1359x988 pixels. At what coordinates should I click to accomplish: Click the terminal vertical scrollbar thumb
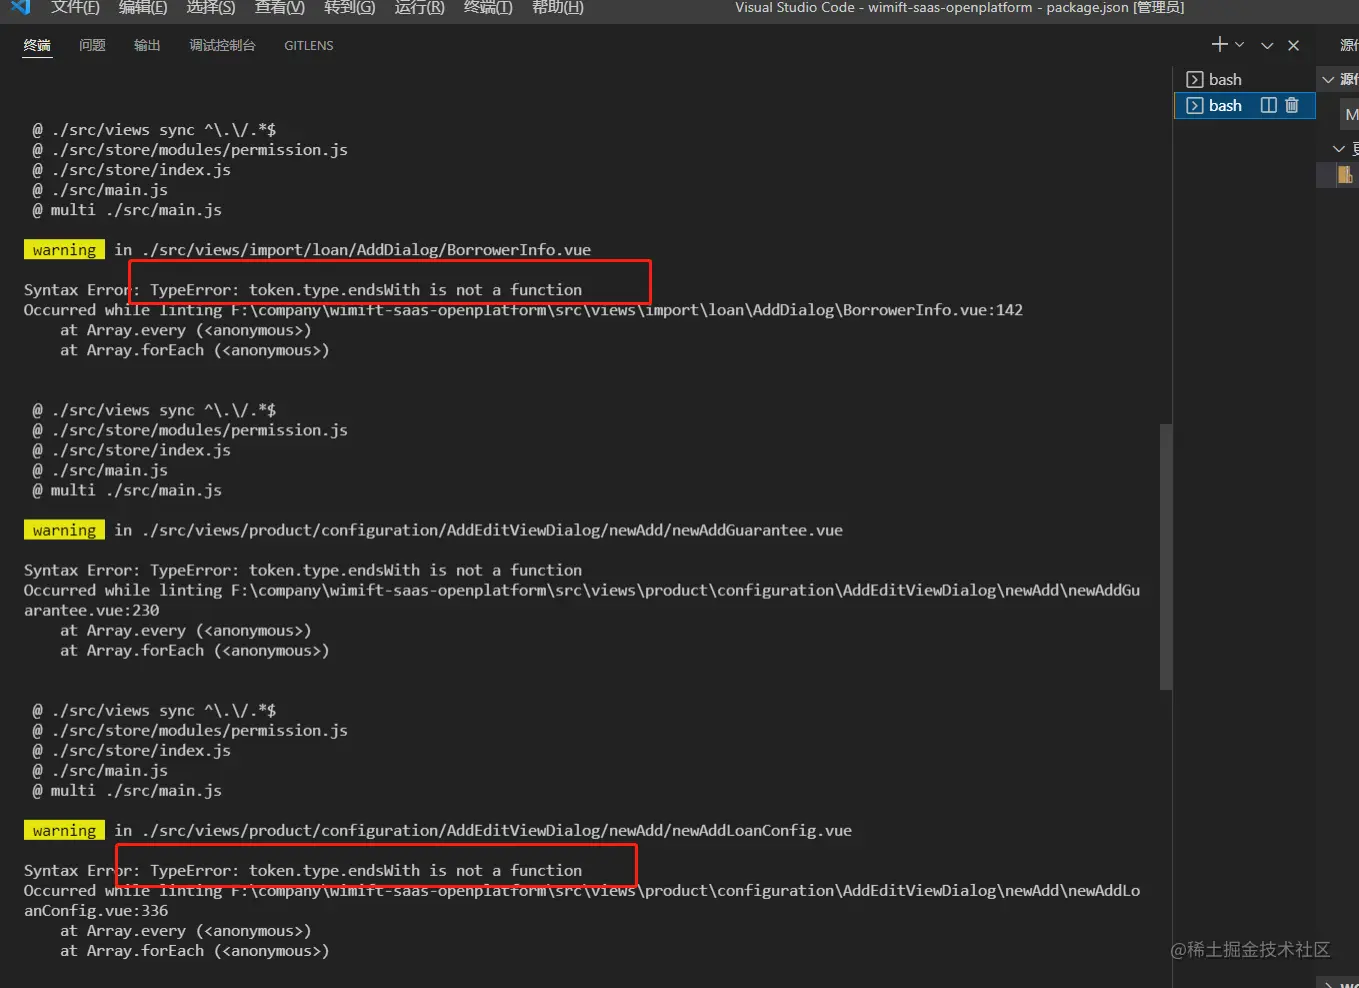coord(1165,556)
